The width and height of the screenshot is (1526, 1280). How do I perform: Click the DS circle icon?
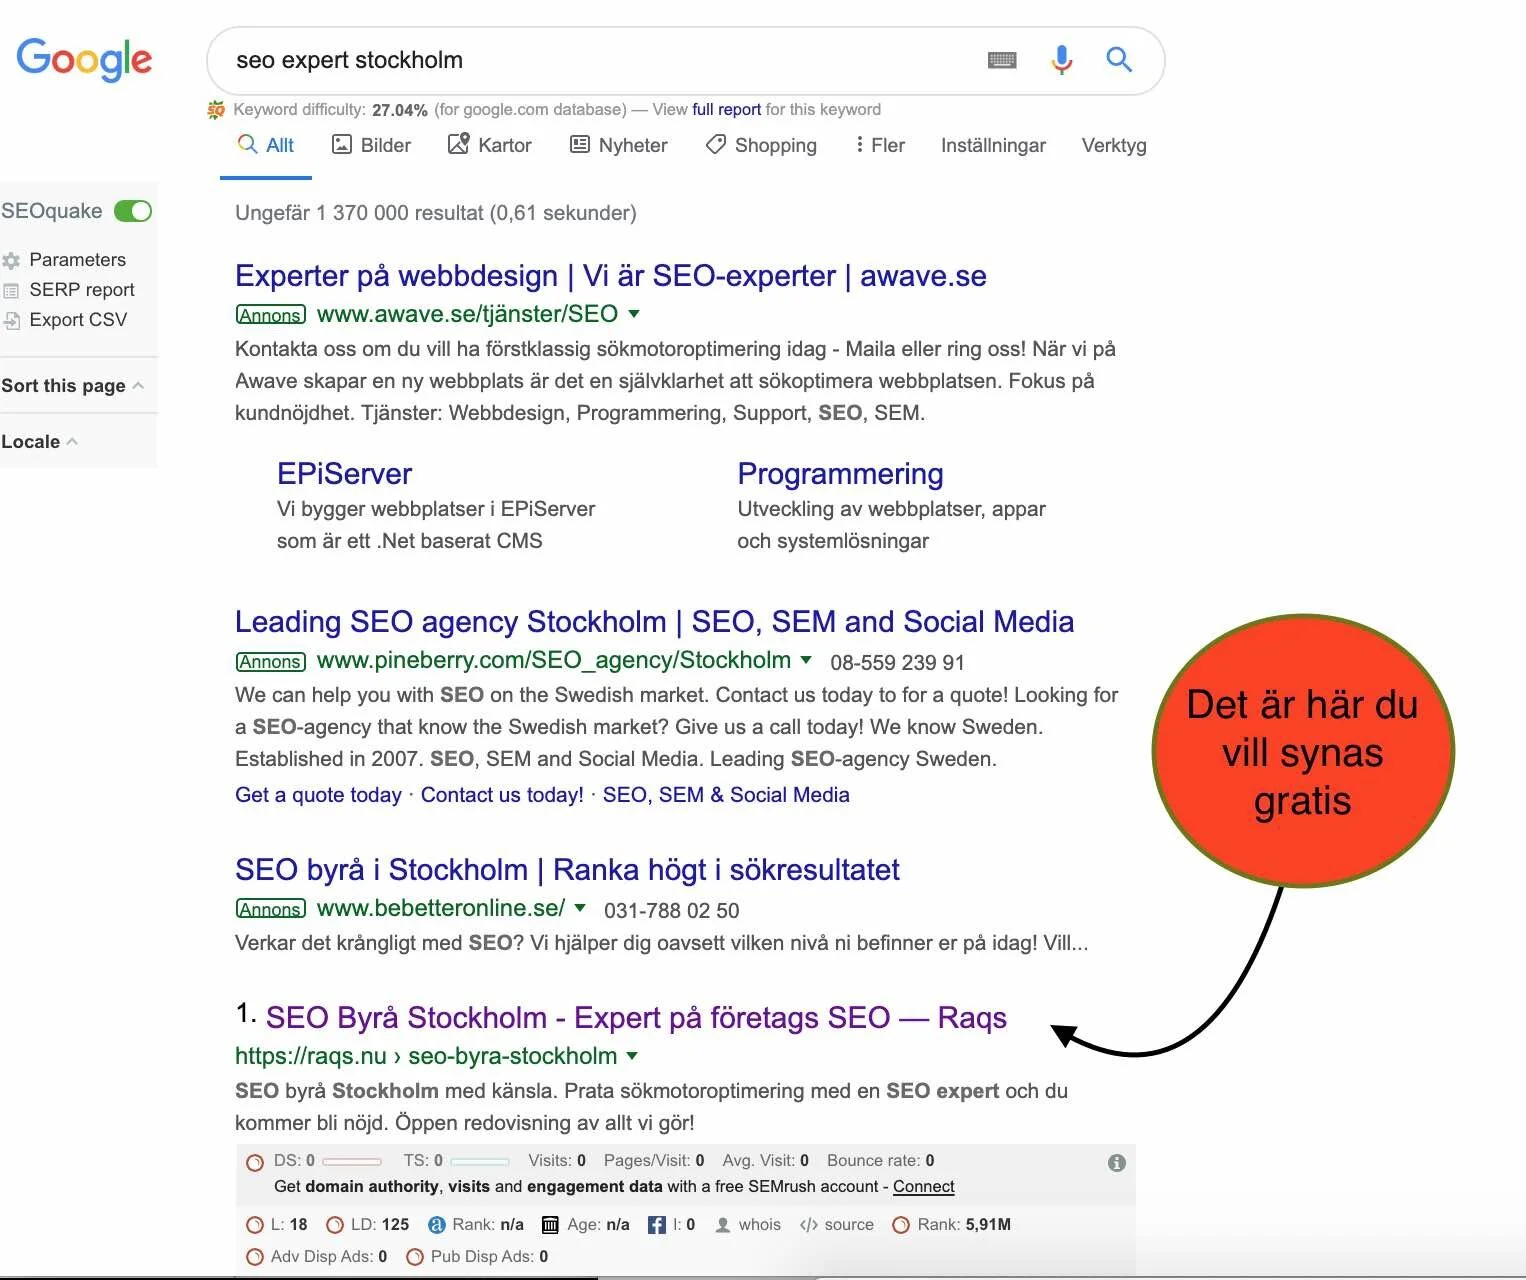point(255,1162)
